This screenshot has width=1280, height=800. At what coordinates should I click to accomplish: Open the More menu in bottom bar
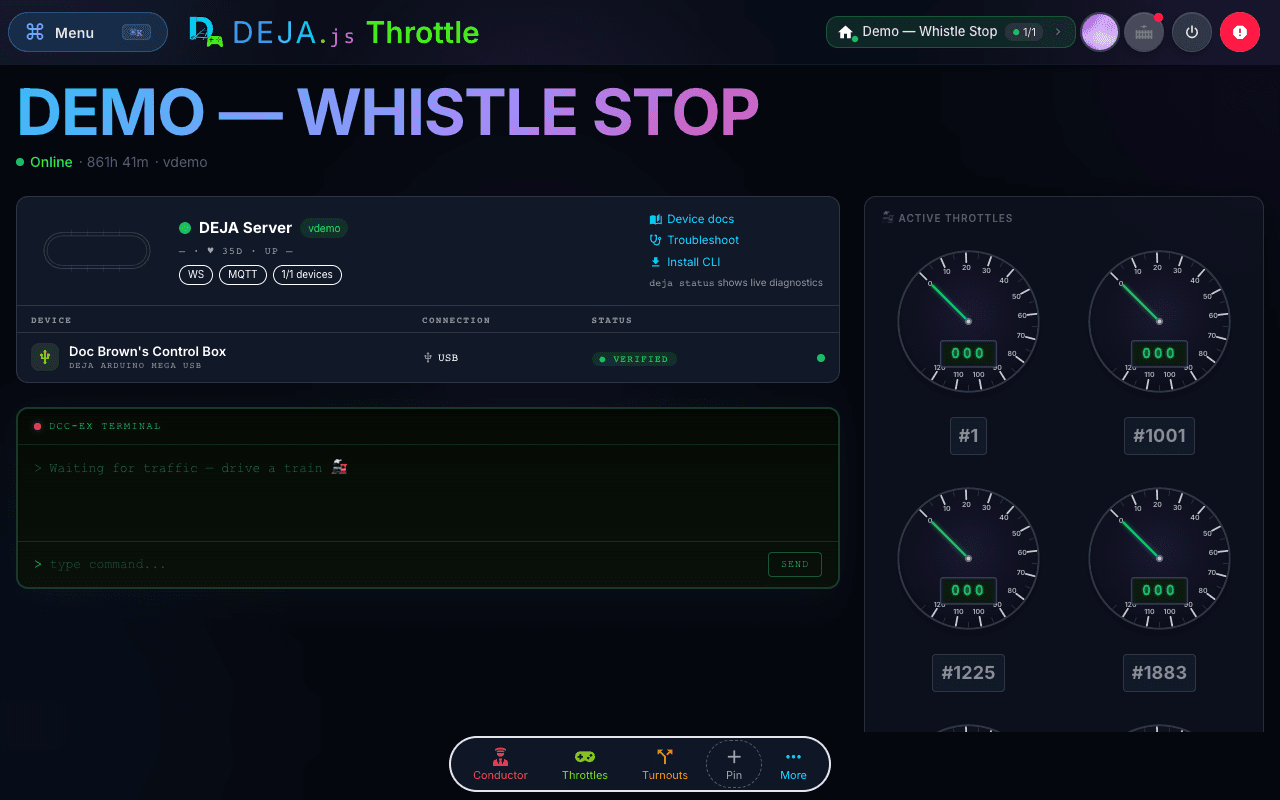pyautogui.click(x=793, y=764)
